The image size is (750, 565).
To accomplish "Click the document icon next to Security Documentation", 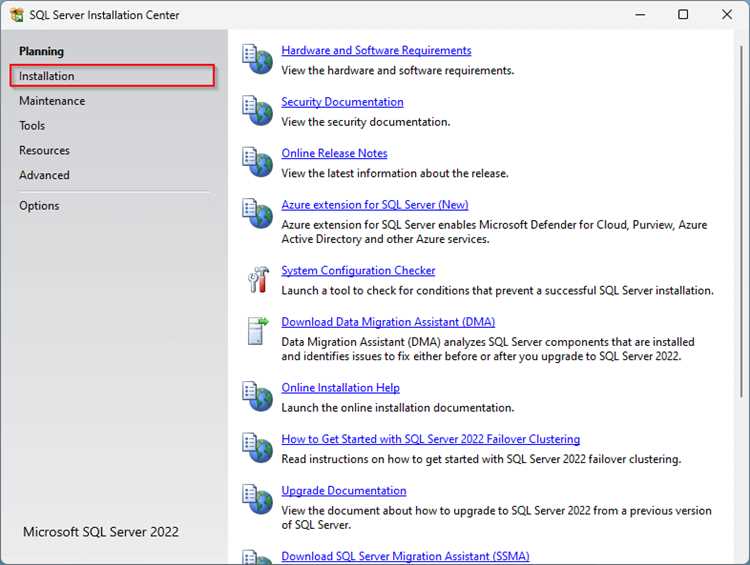I will (257, 111).
